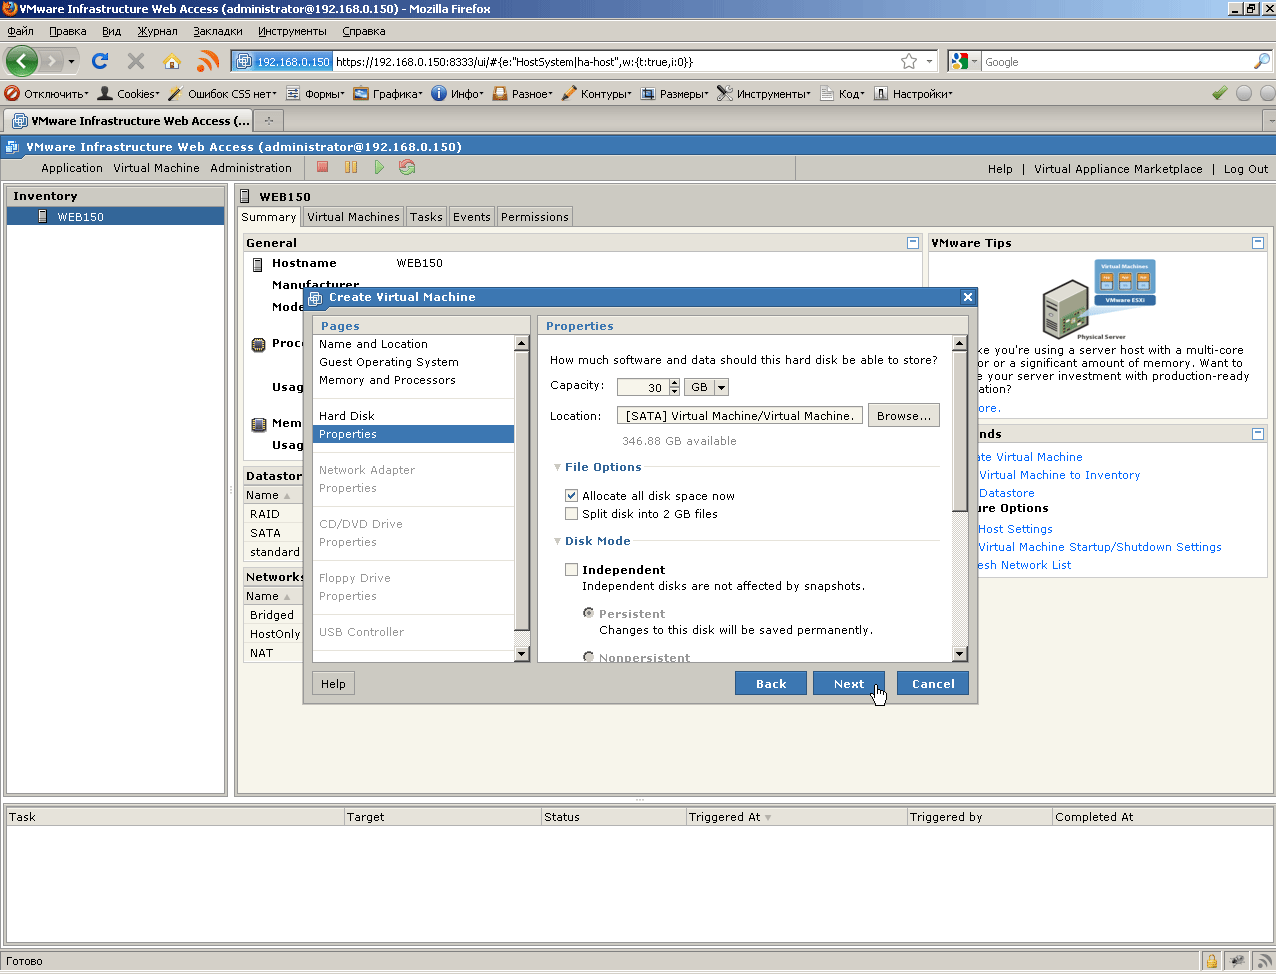Screen dimensions: 1276x974
Task: Open the Закладки menu
Action: 218,31
